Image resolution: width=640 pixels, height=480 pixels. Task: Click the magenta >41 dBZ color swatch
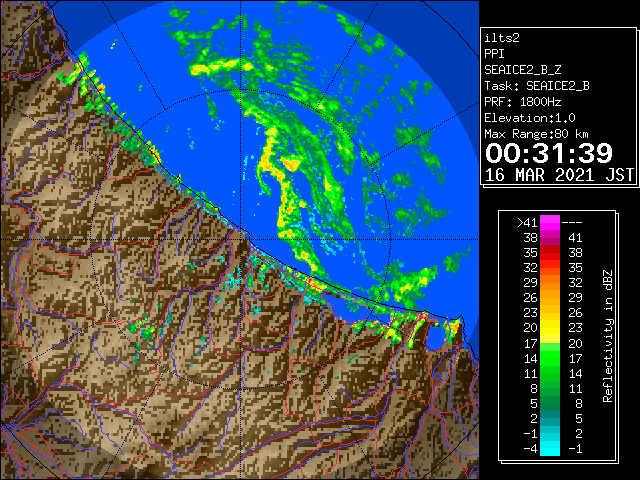point(550,222)
